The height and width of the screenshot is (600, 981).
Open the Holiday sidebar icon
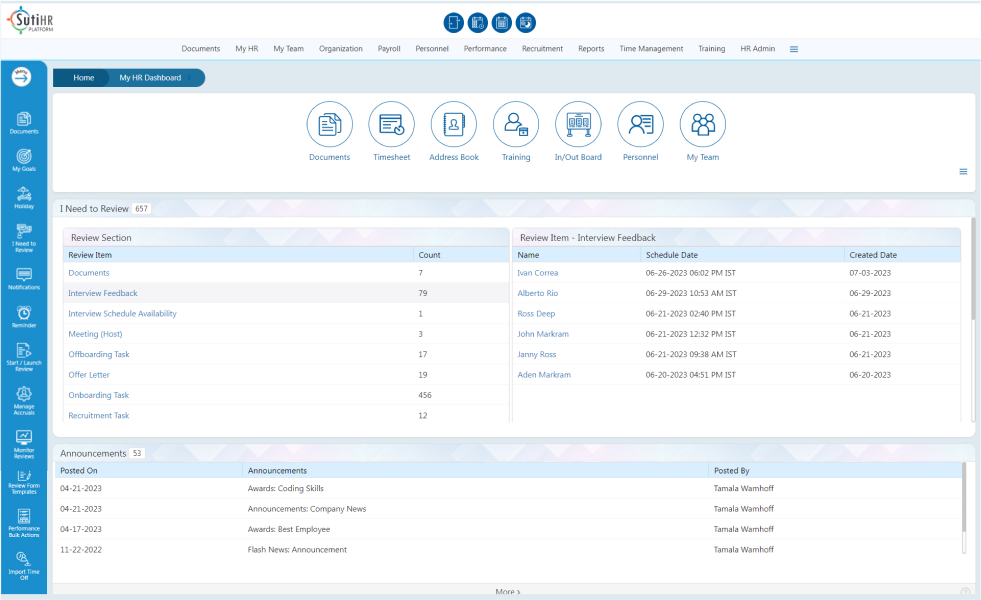tap(24, 198)
